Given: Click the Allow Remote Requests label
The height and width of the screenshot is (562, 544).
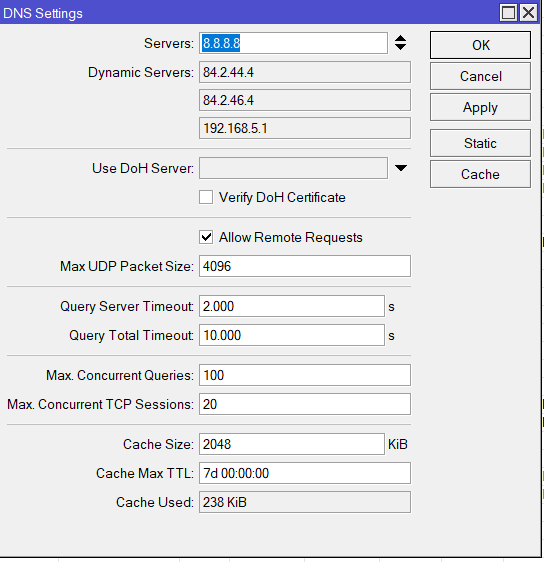Looking at the screenshot, I should pos(291,237).
